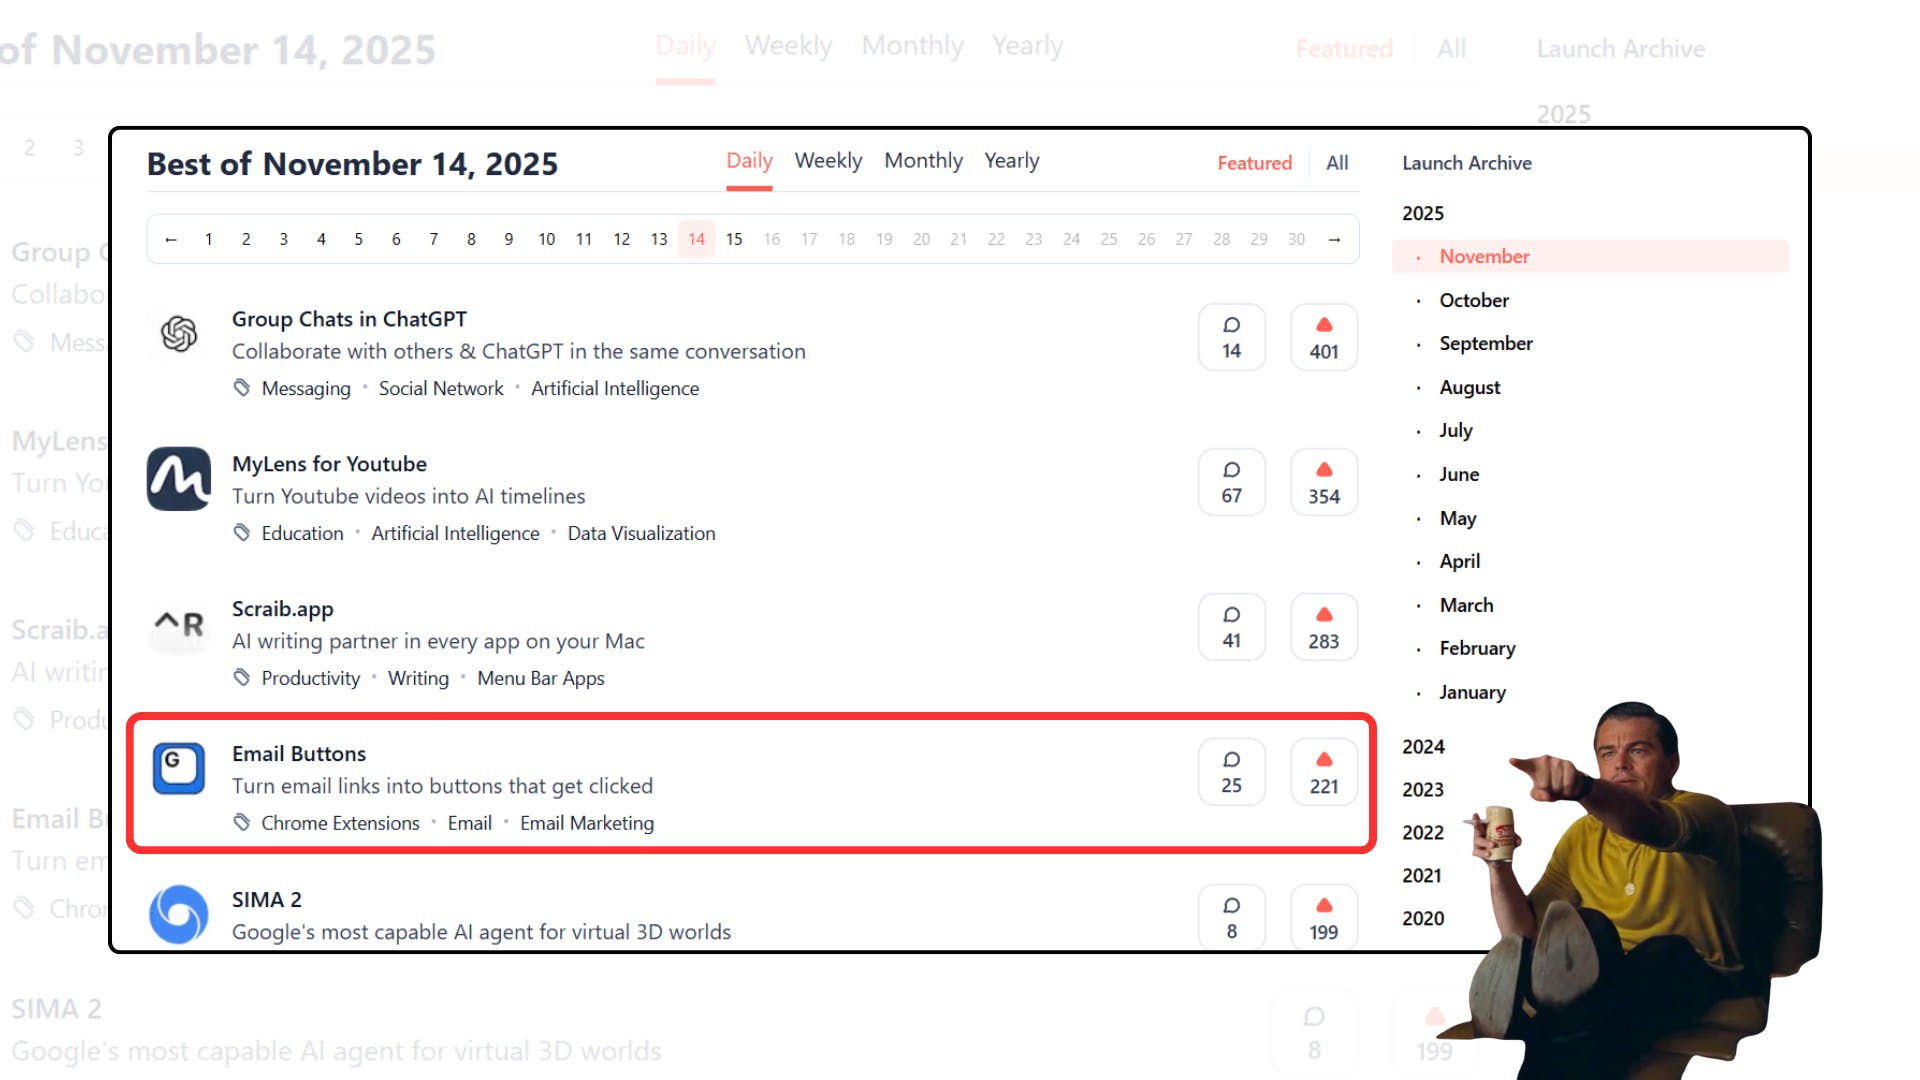Viewport: 1920px width, 1080px height.
Task: Switch to the Monthly tab
Action: tap(923, 161)
